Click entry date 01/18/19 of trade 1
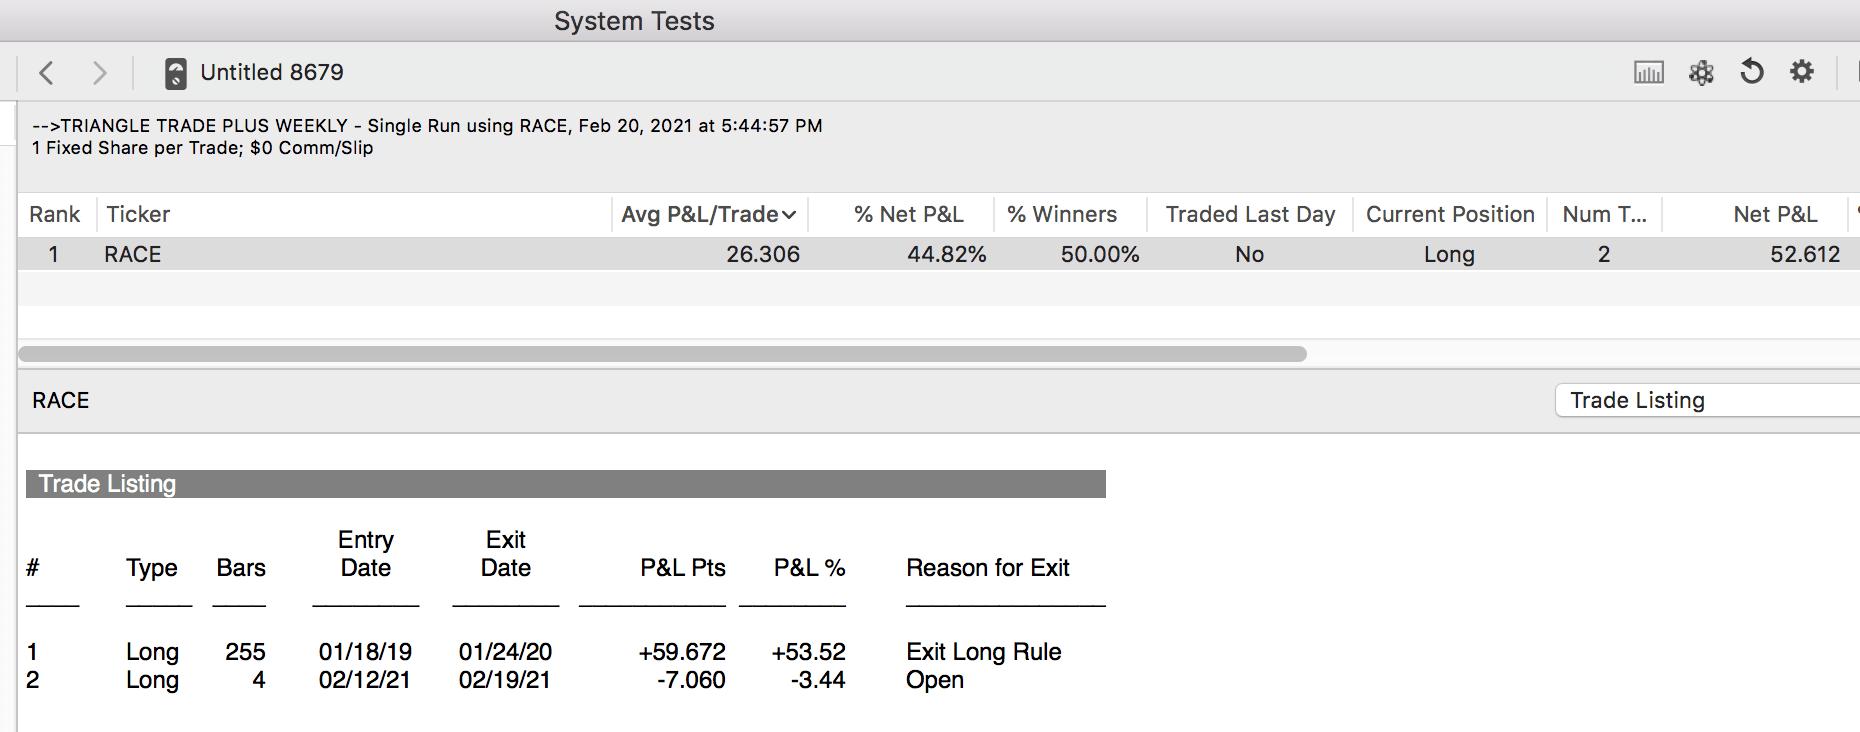 tap(365, 652)
